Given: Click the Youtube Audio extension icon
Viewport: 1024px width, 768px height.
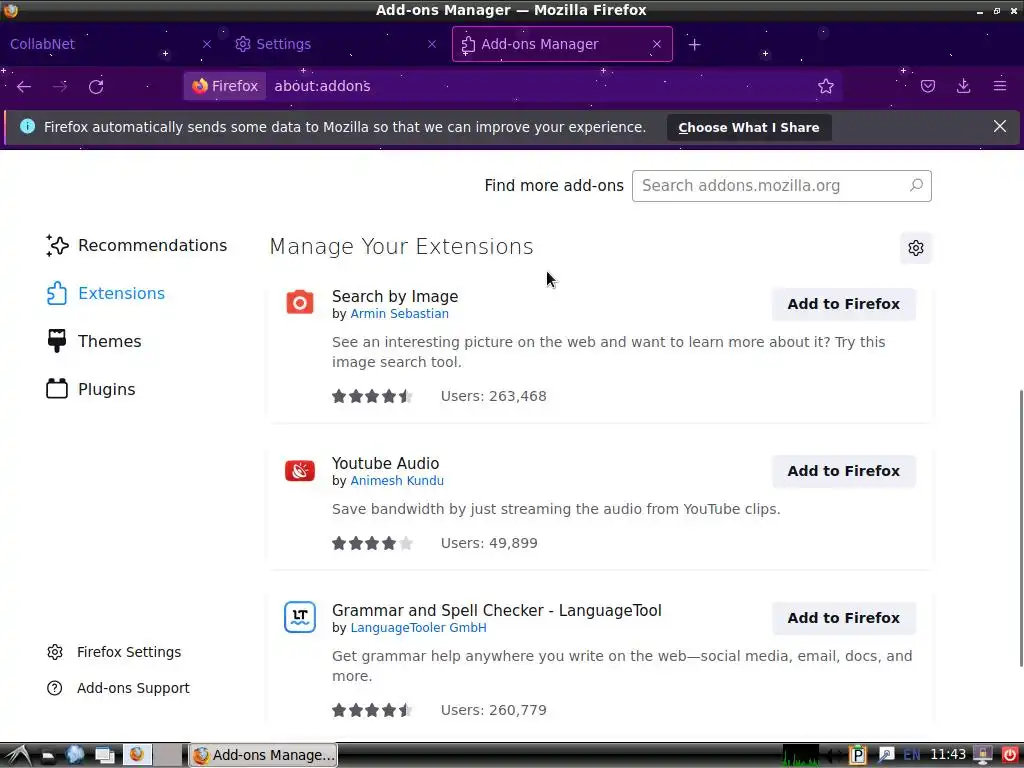Looking at the screenshot, I should 300,470.
